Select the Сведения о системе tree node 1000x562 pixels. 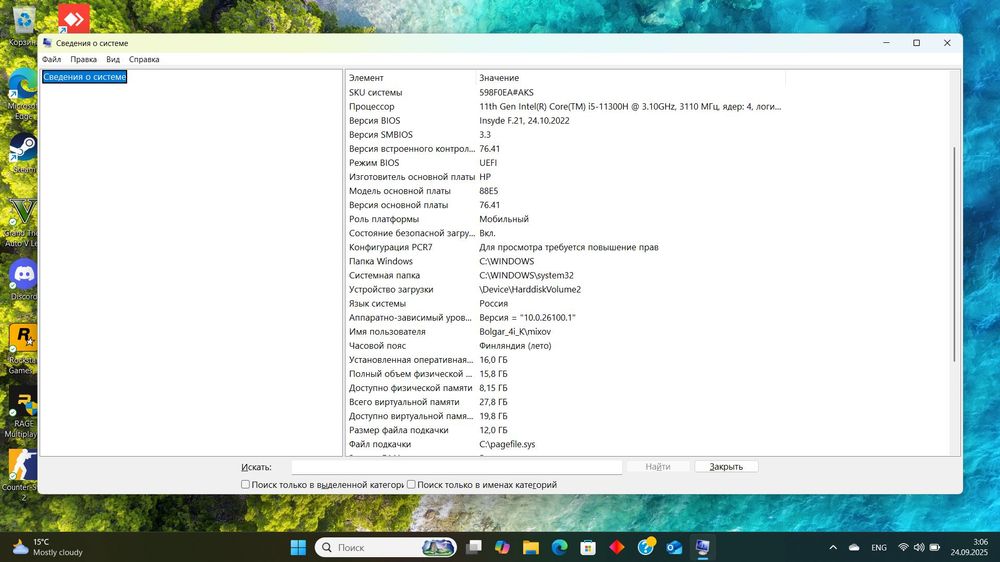[x=85, y=77]
